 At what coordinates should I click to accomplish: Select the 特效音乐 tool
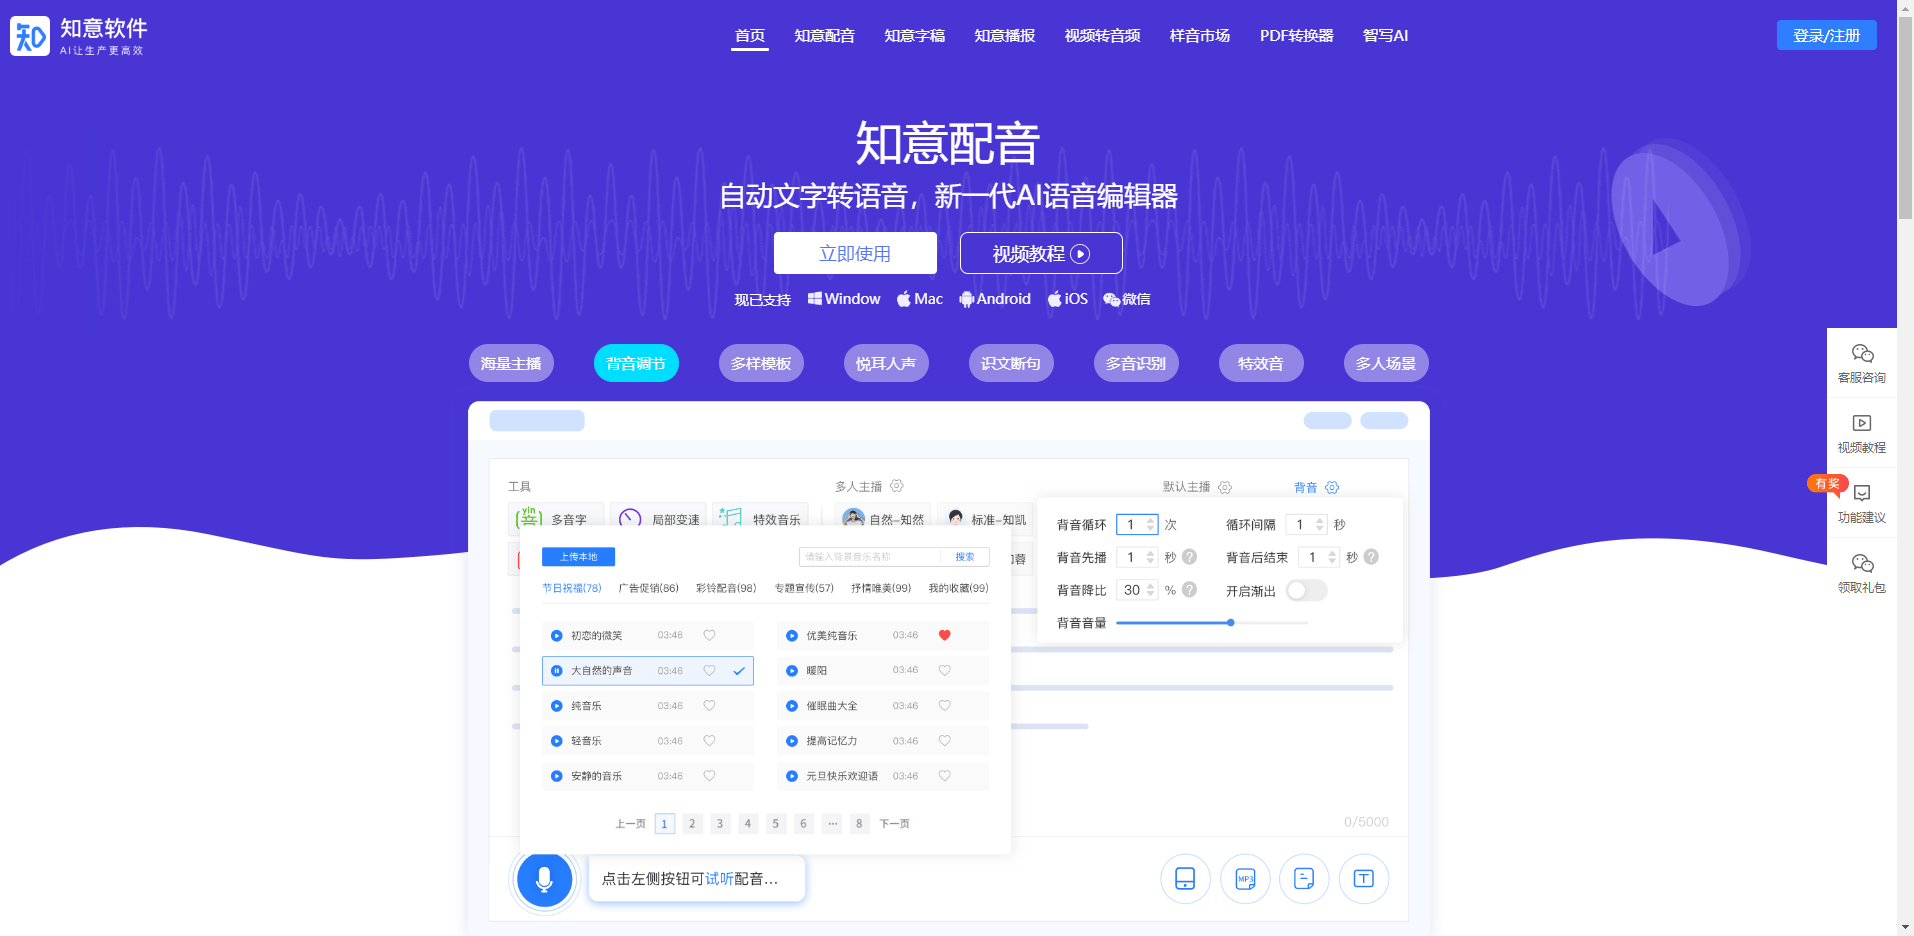coord(760,519)
